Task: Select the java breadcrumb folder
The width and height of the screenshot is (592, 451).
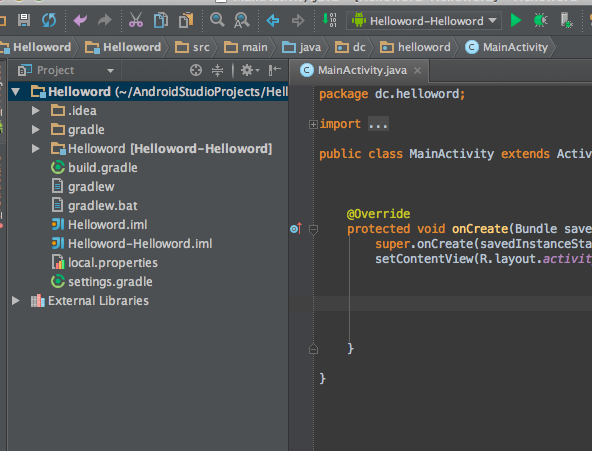Action: click(x=302, y=47)
